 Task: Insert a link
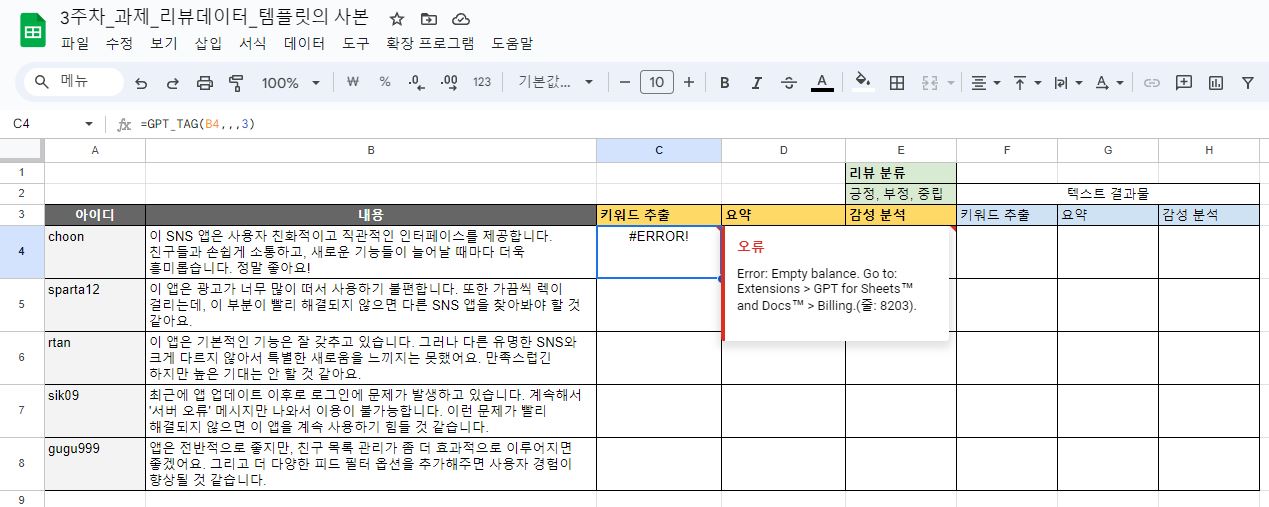tap(1152, 83)
